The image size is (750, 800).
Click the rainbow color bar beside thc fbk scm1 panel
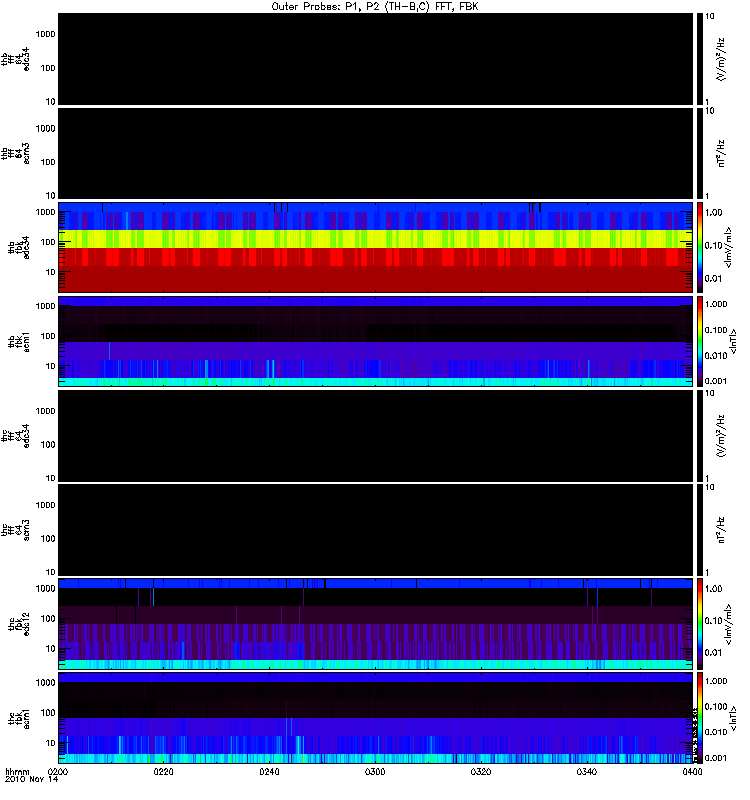(x=700, y=717)
